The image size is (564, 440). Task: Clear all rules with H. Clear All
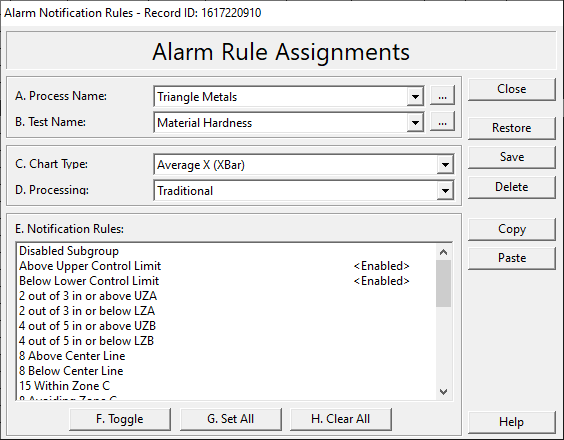pyautogui.click(x=341, y=419)
